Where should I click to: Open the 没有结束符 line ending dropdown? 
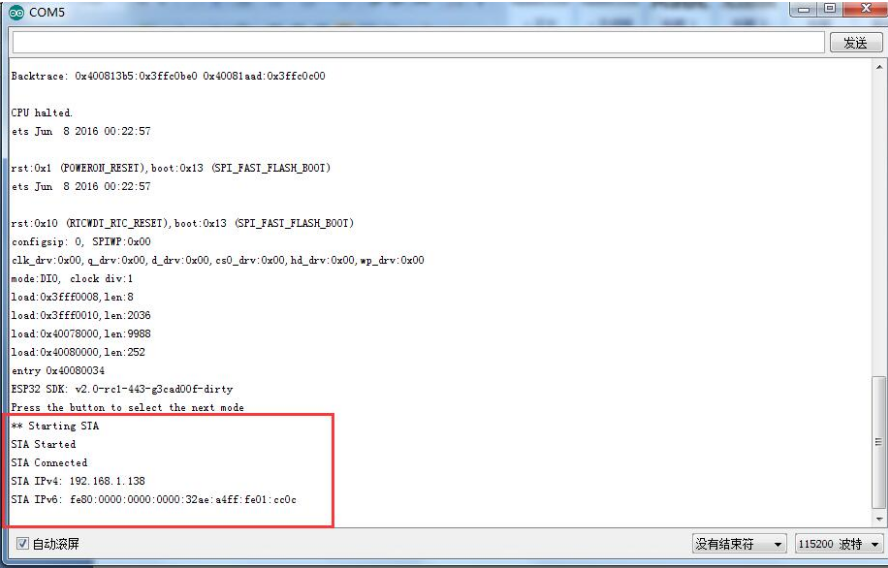click(739, 544)
